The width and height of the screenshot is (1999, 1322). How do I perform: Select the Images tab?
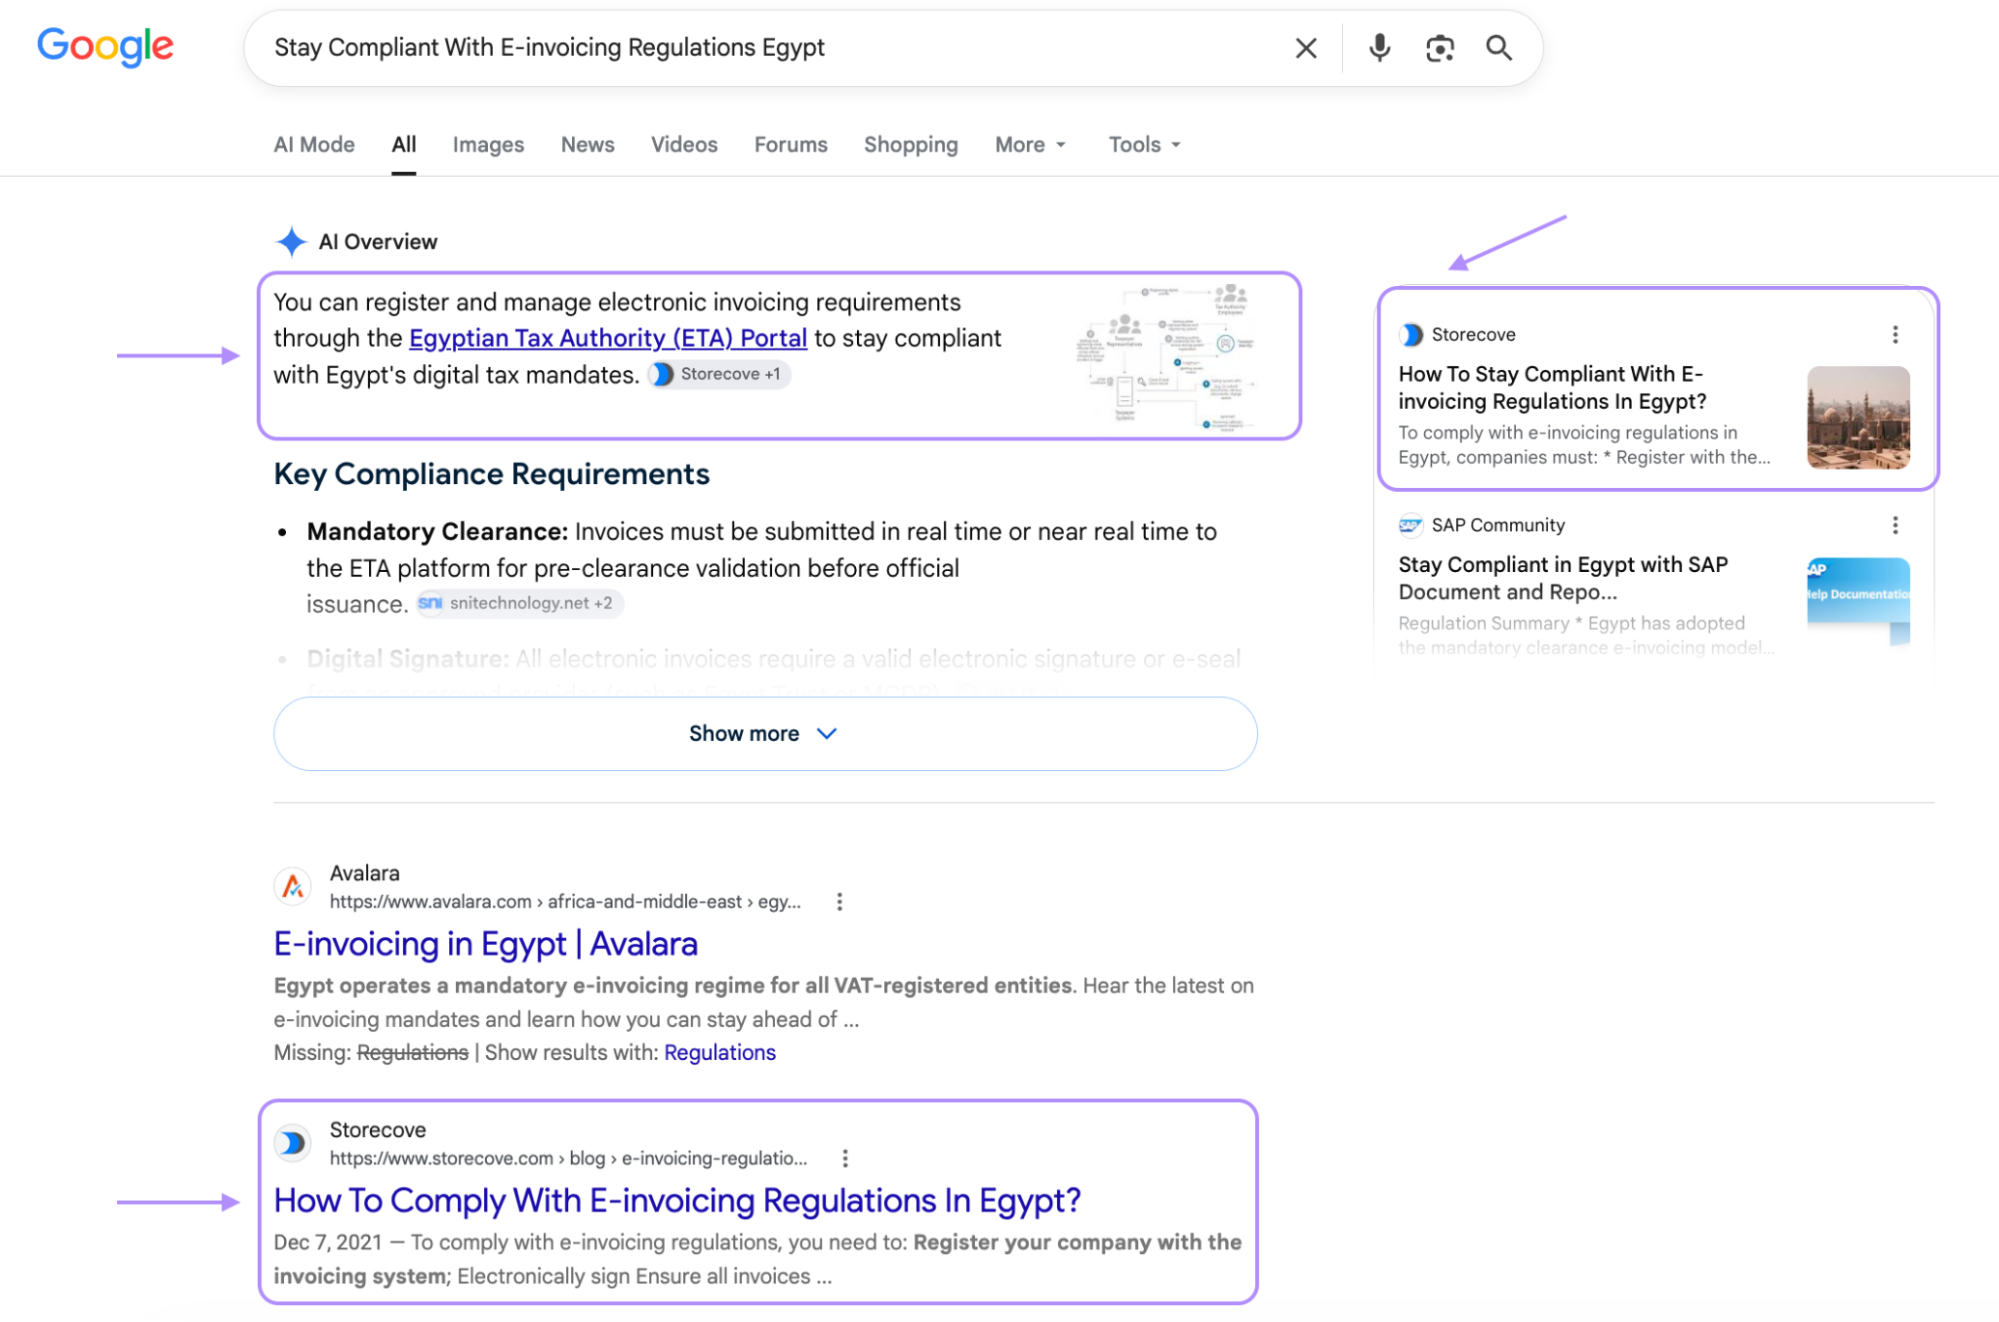488,145
